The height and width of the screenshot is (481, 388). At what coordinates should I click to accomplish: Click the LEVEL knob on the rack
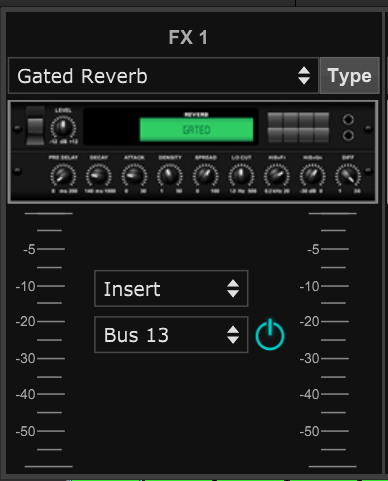click(x=63, y=128)
